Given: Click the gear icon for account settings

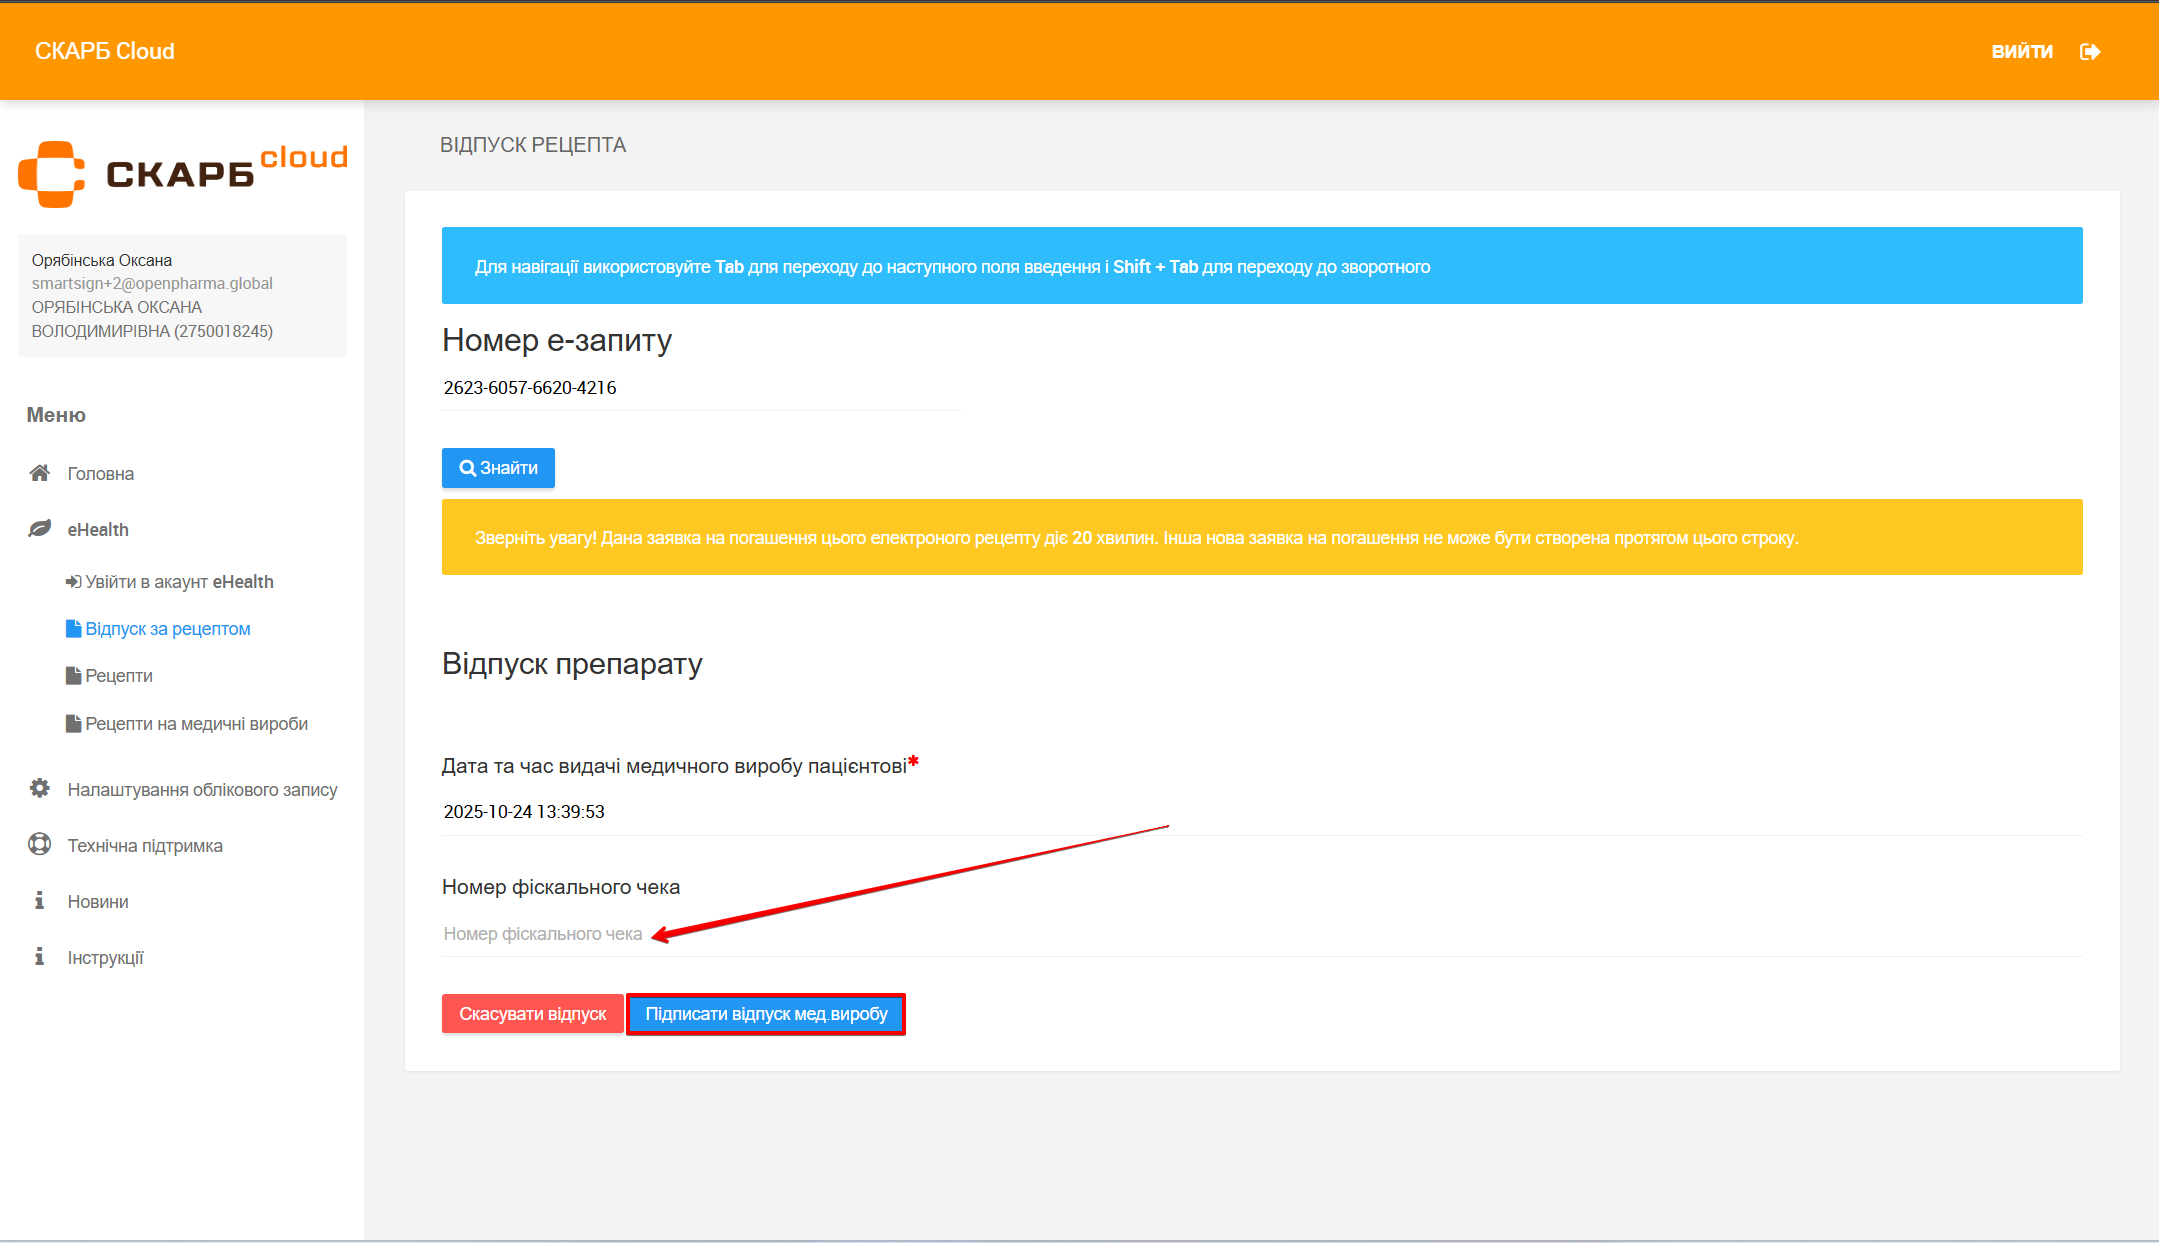Looking at the screenshot, I should 40,789.
